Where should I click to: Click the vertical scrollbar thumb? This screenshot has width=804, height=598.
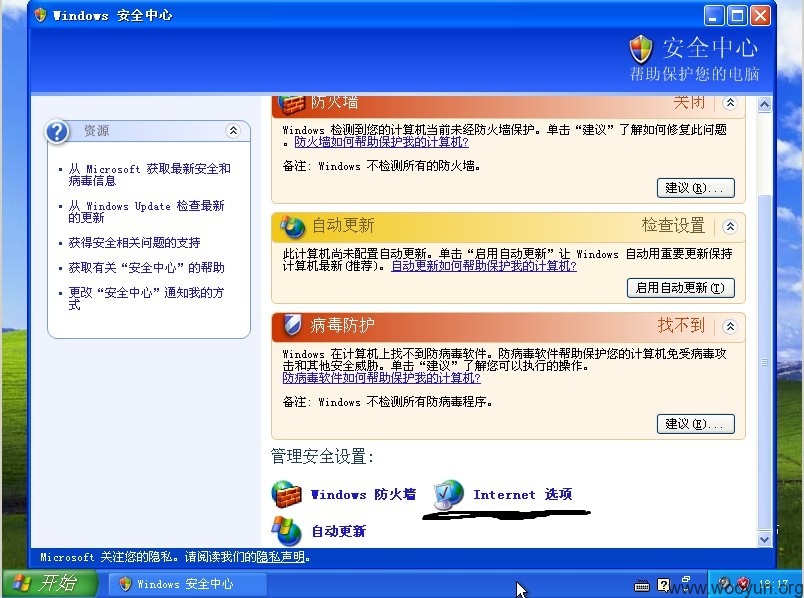[764, 362]
